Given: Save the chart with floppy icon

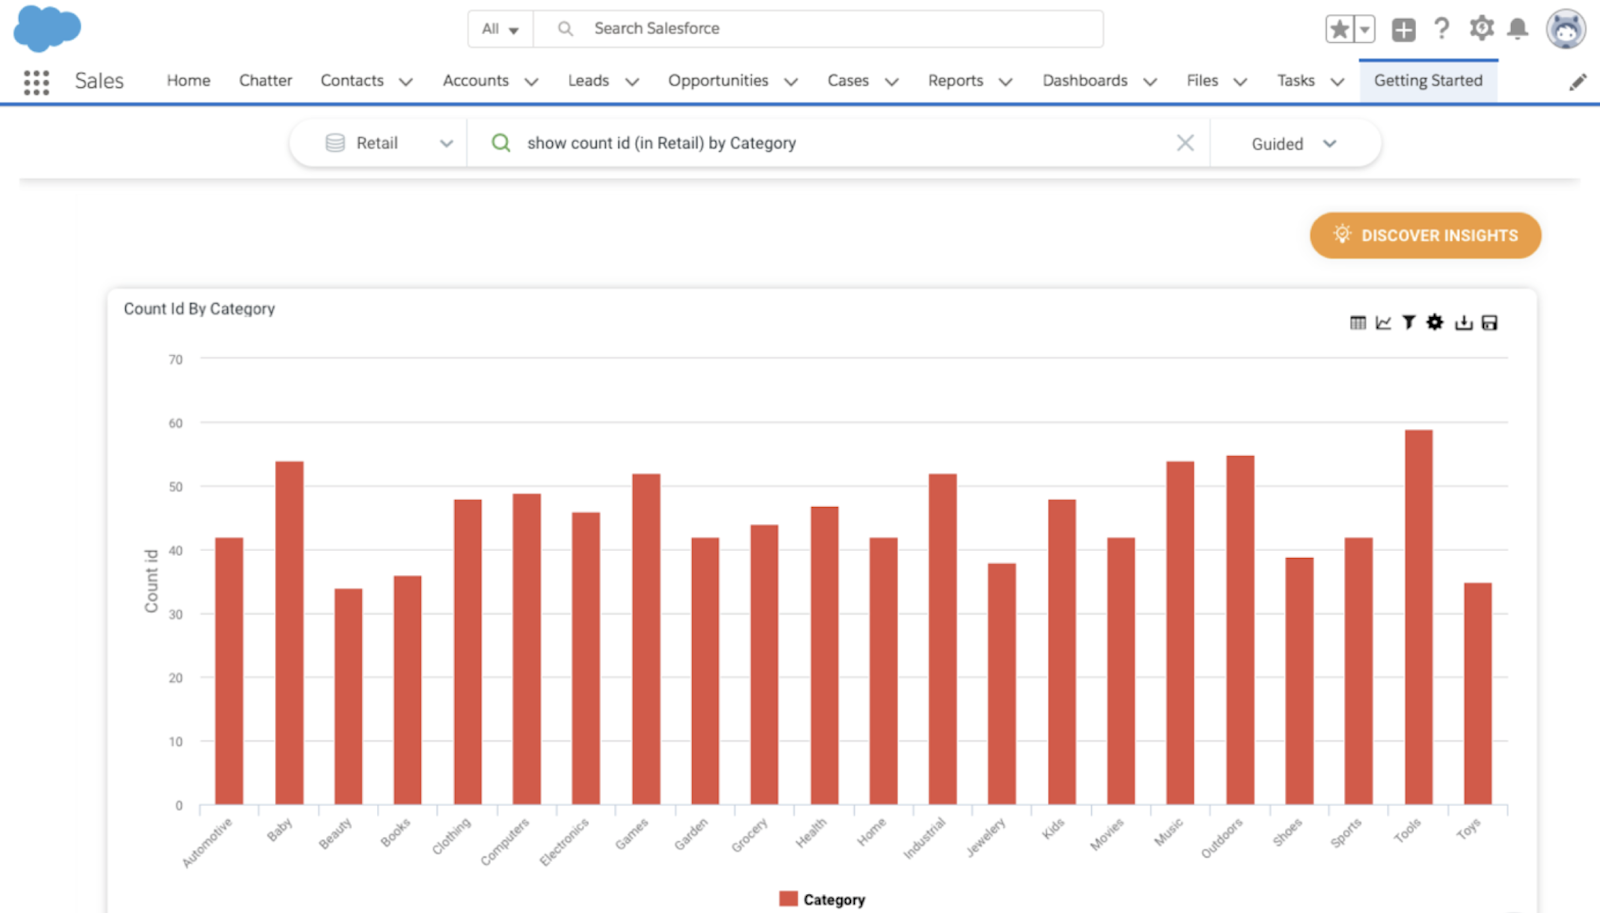Looking at the screenshot, I should pos(1489,322).
